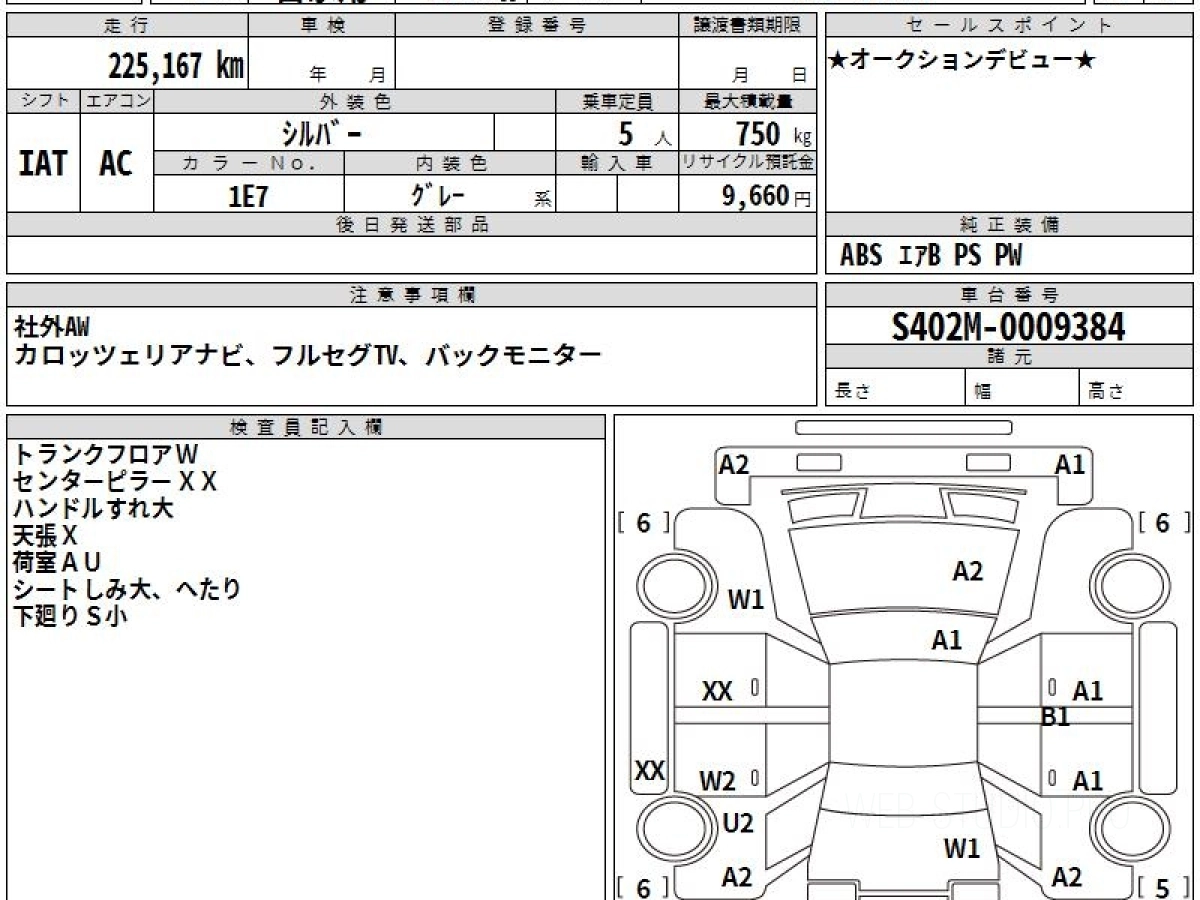Click the ★オークションデビュー★ sales point text
This screenshot has height=900, width=1200.
pos(962,61)
